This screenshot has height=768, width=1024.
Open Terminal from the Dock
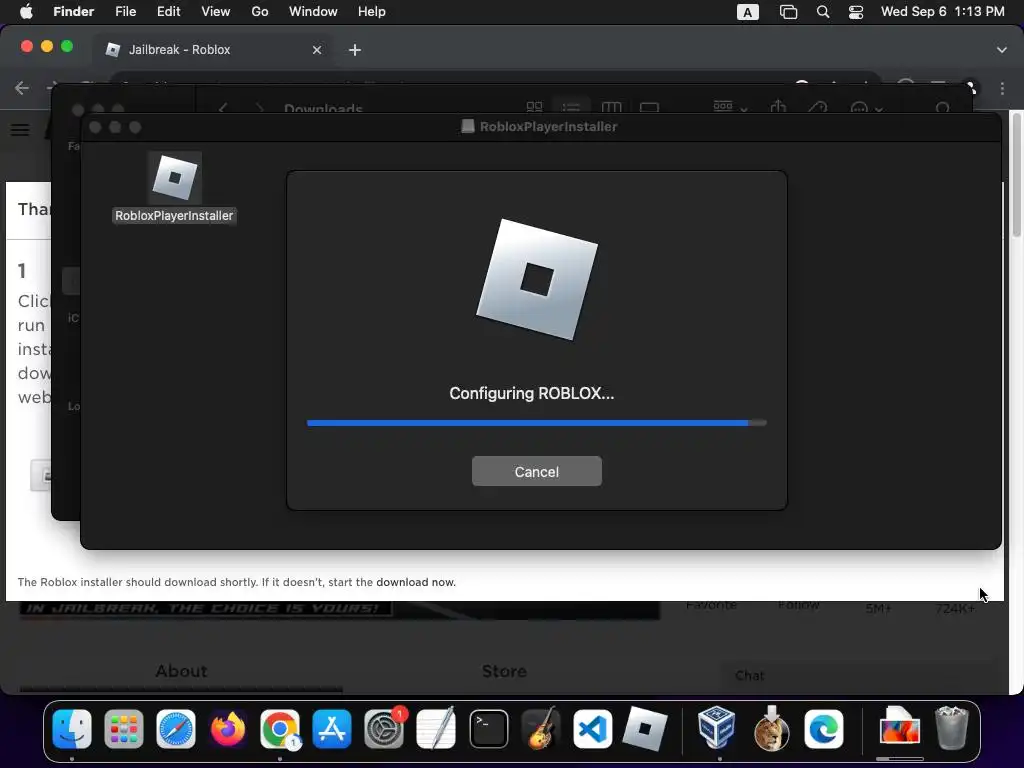488,729
